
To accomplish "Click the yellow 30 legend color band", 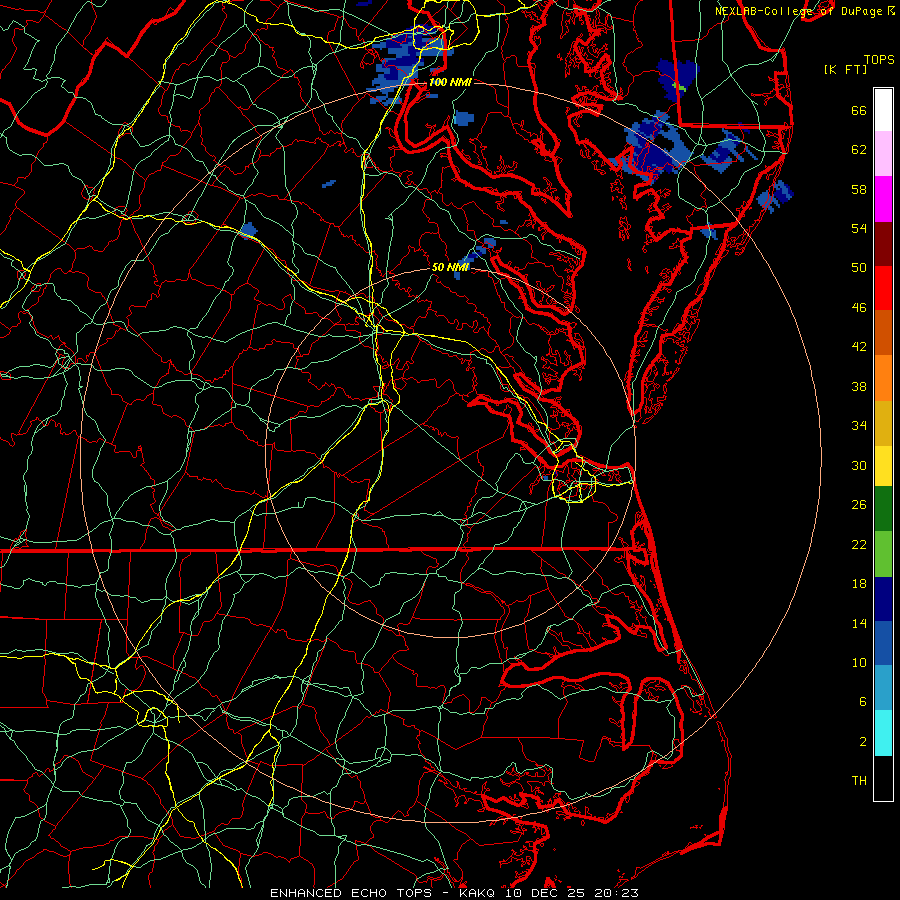I will tap(883, 466).
